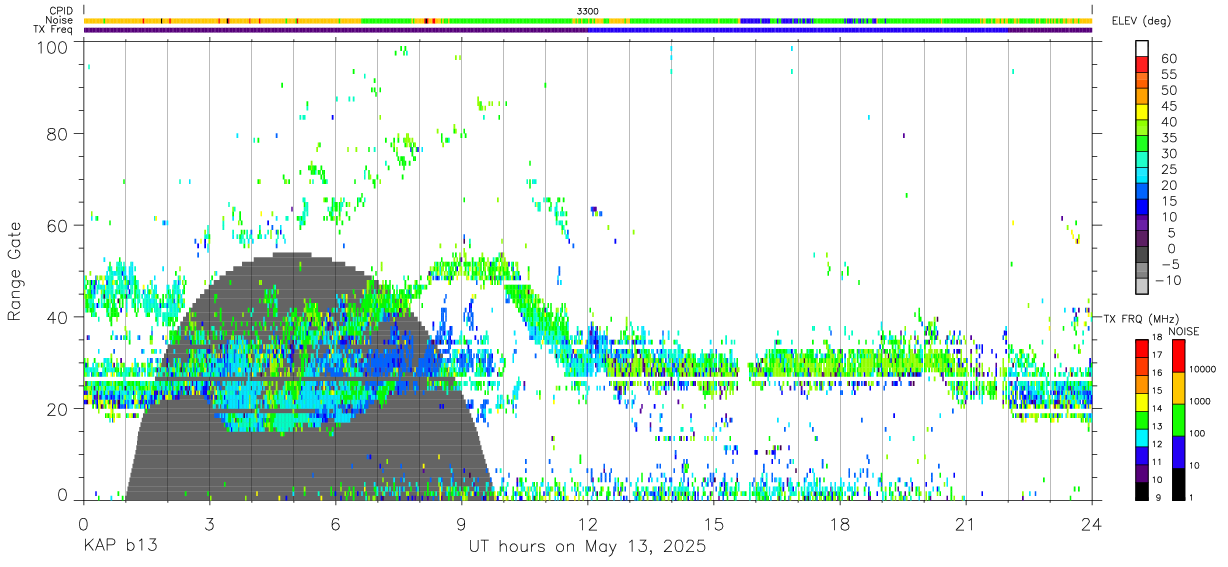Select the purple 5–10 degree elevation swatch

(x=1142, y=224)
